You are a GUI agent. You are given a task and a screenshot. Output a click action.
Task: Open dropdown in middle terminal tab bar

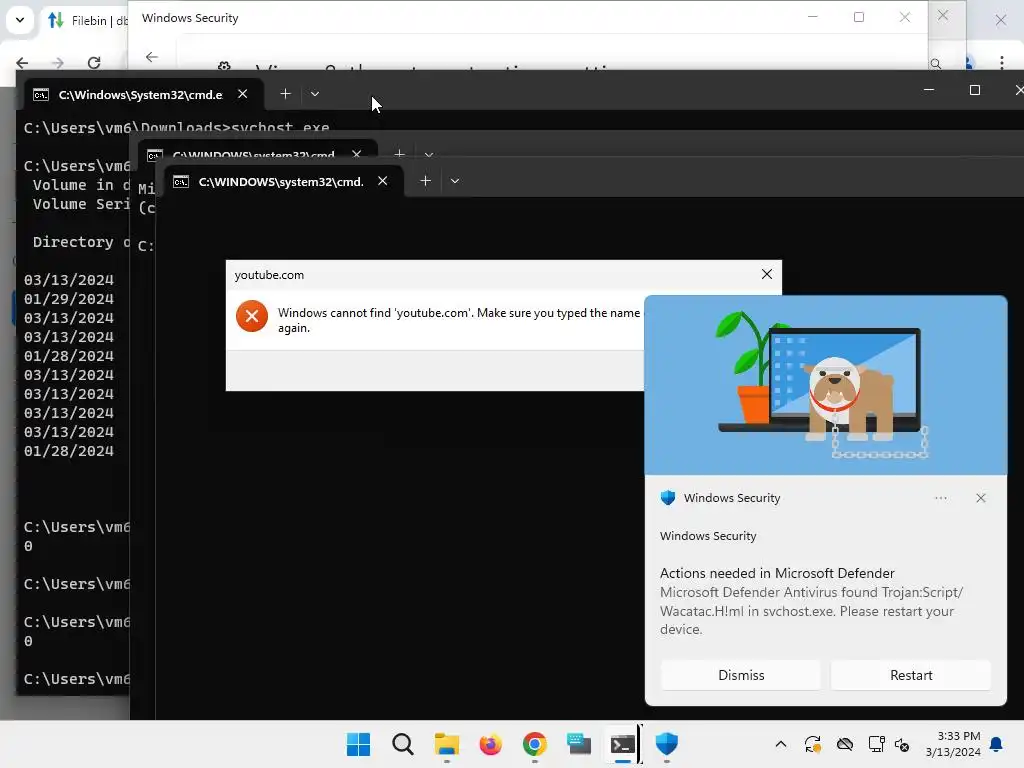click(x=428, y=155)
